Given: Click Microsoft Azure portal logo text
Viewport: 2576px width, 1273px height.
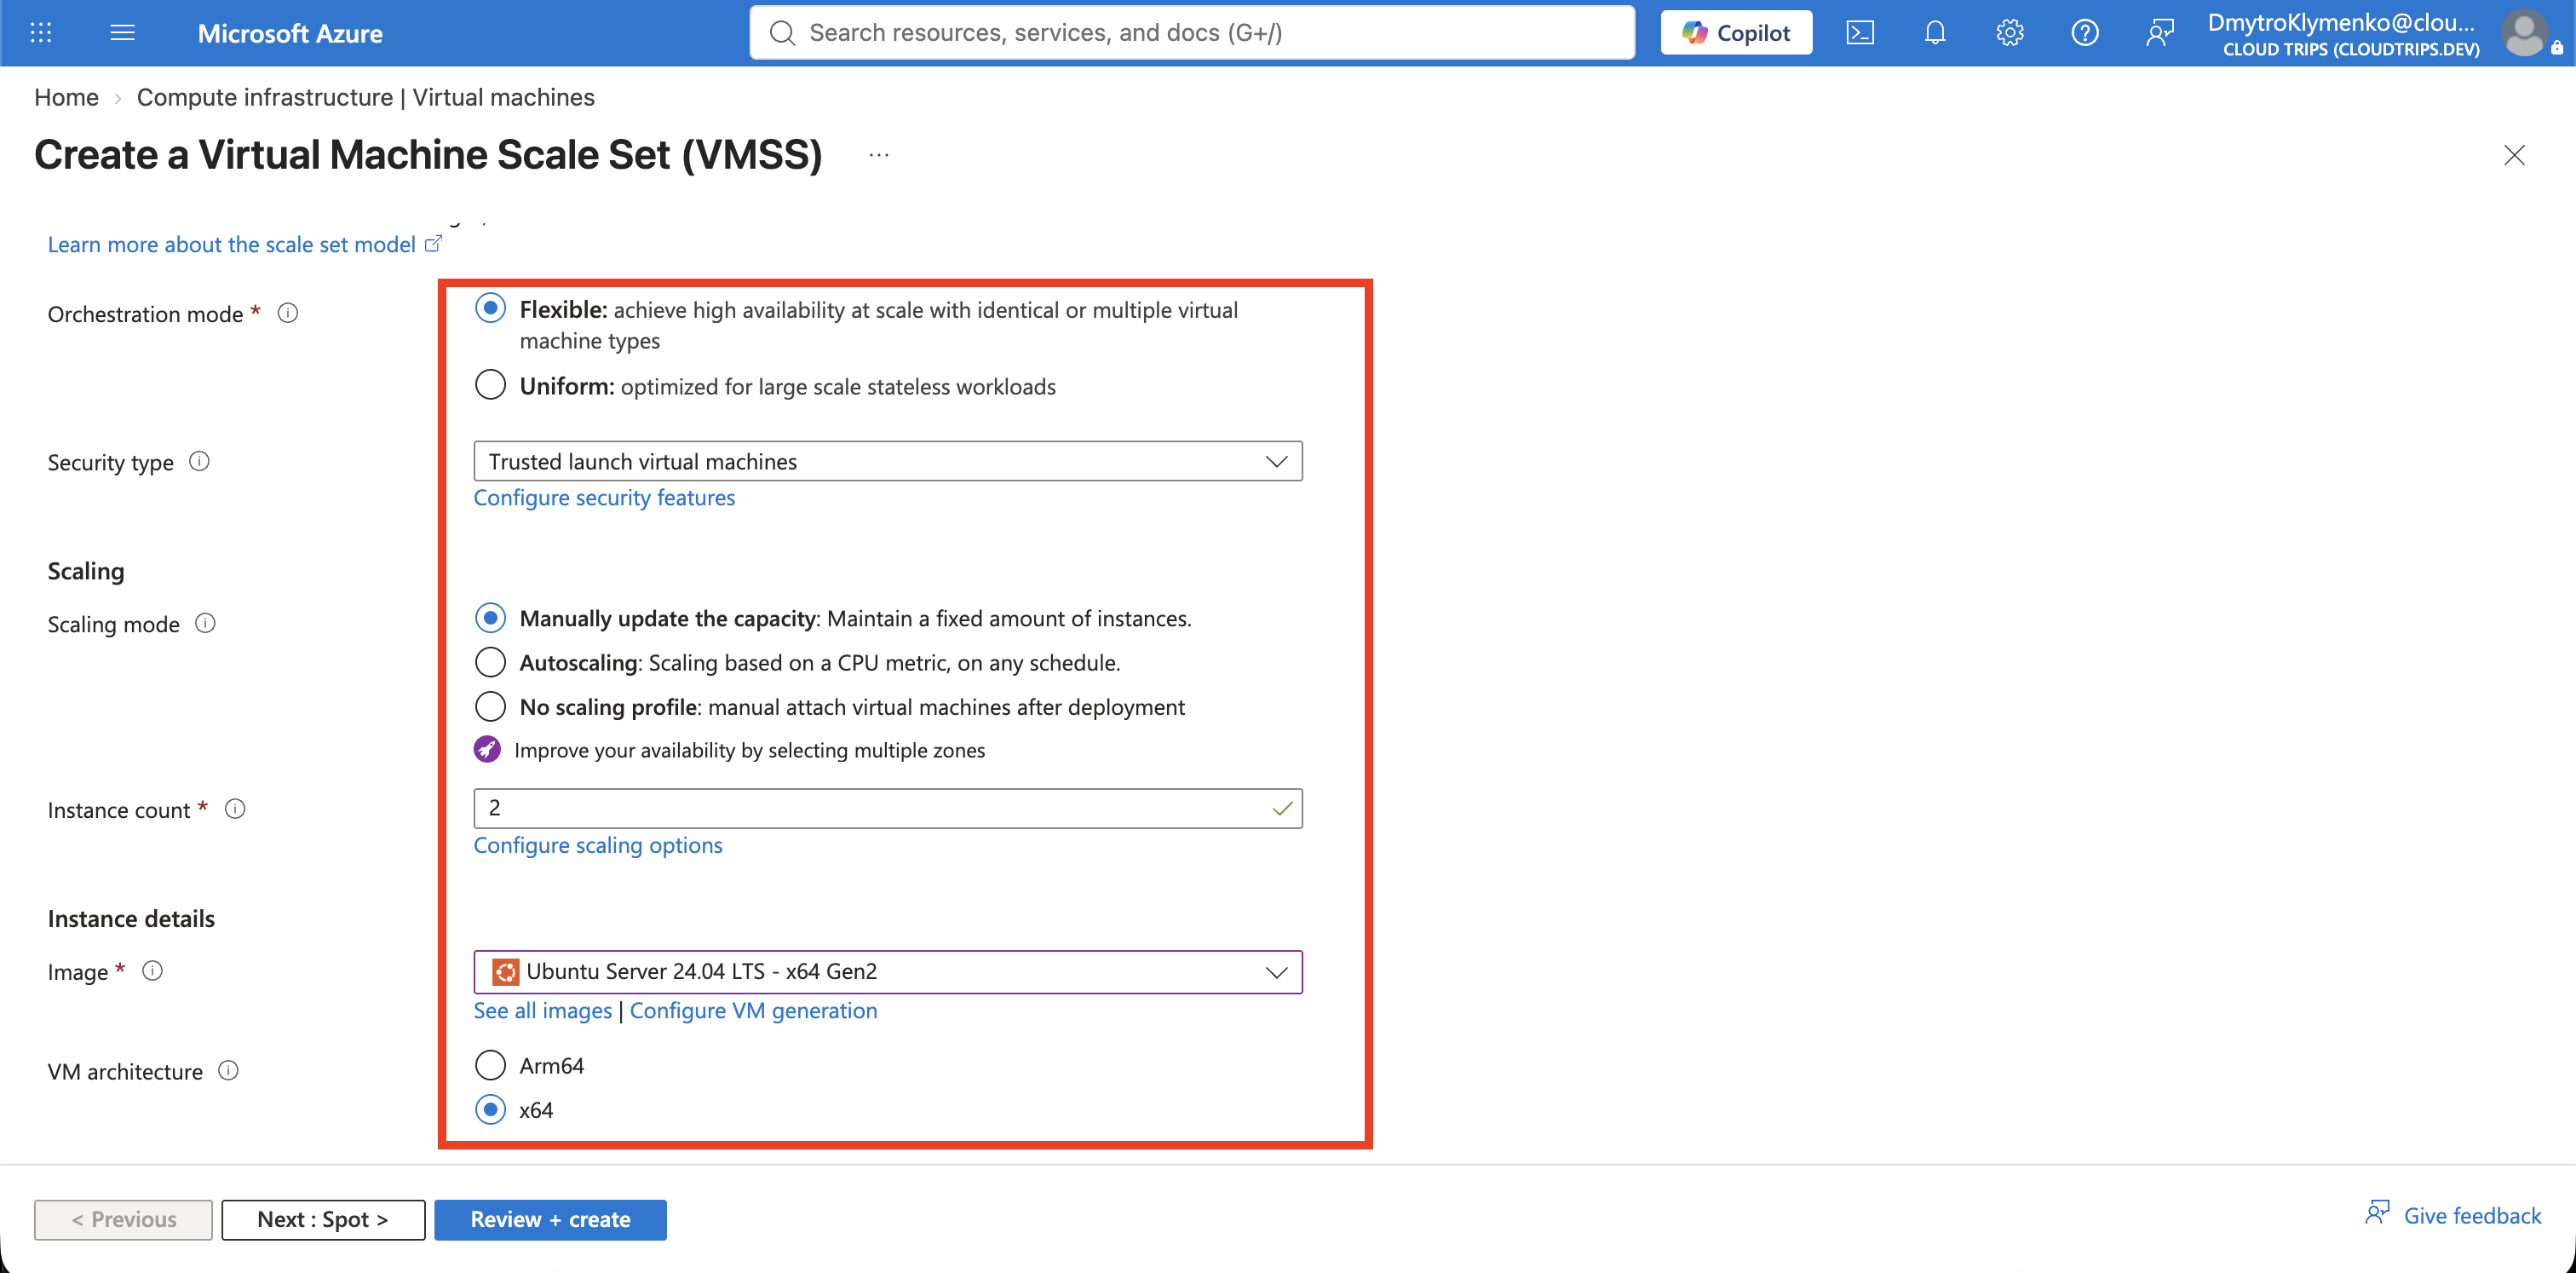Looking at the screenshot, I should point(290,33).
